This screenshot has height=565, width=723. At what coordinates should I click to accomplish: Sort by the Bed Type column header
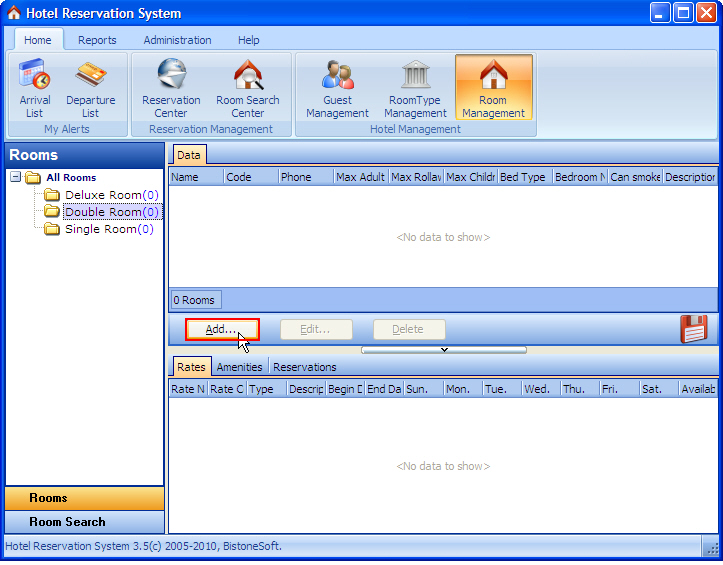[x=524, y=177]
